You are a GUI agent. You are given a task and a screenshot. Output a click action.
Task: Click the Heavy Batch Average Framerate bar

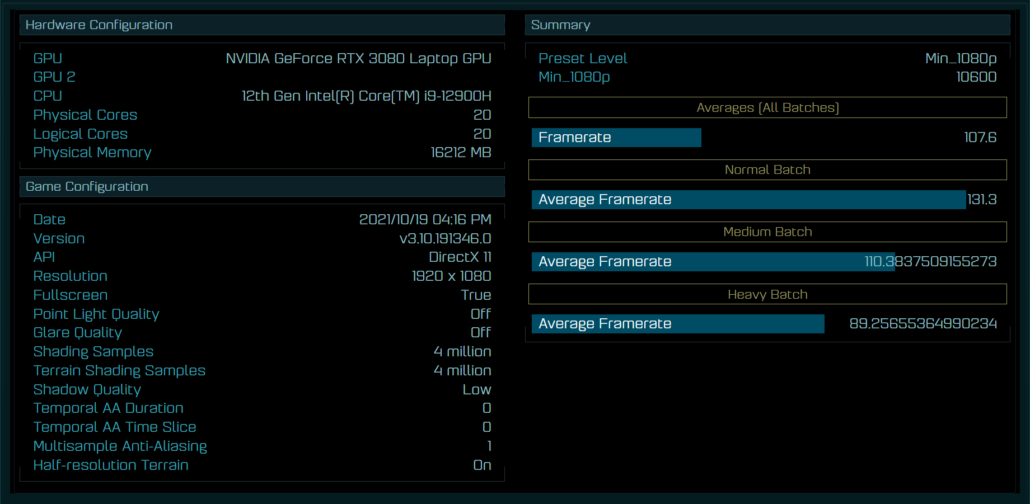click(x=677, y=324)
